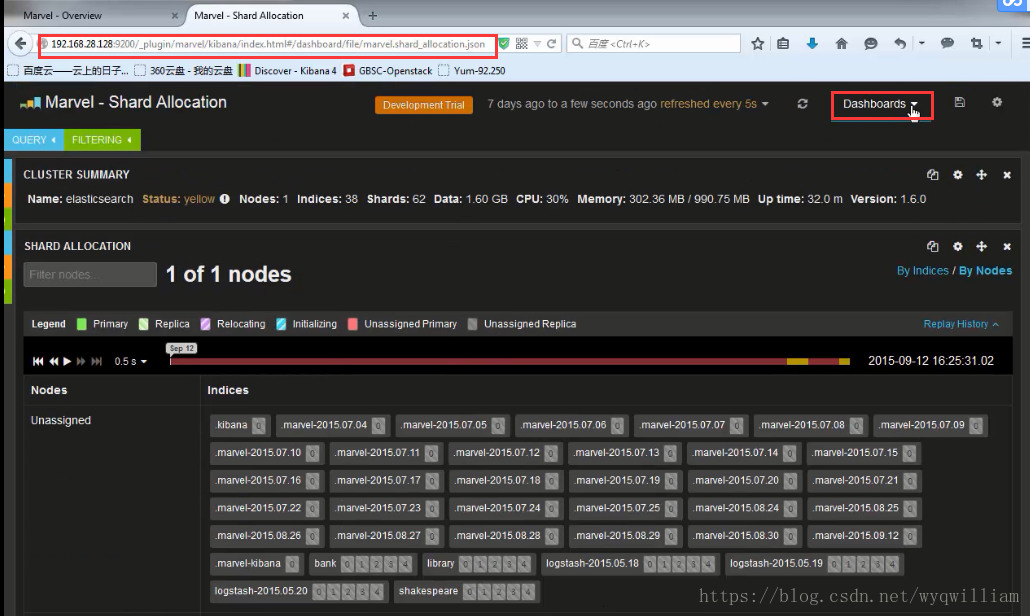The height and width of the screenshot is (616, 1030).
Task: Click the Sep 12 timeline marker
Action: 181,348
